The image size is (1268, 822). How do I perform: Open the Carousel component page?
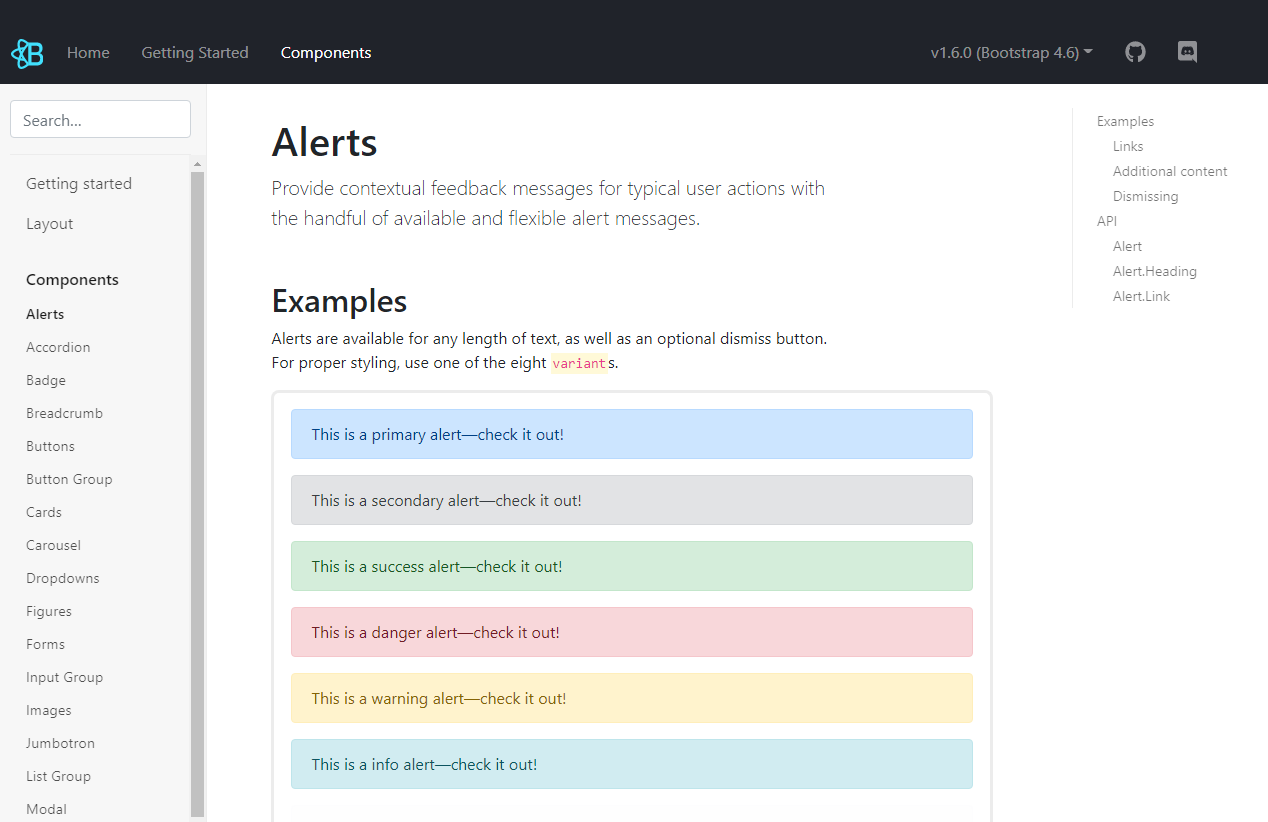[53, 545]
